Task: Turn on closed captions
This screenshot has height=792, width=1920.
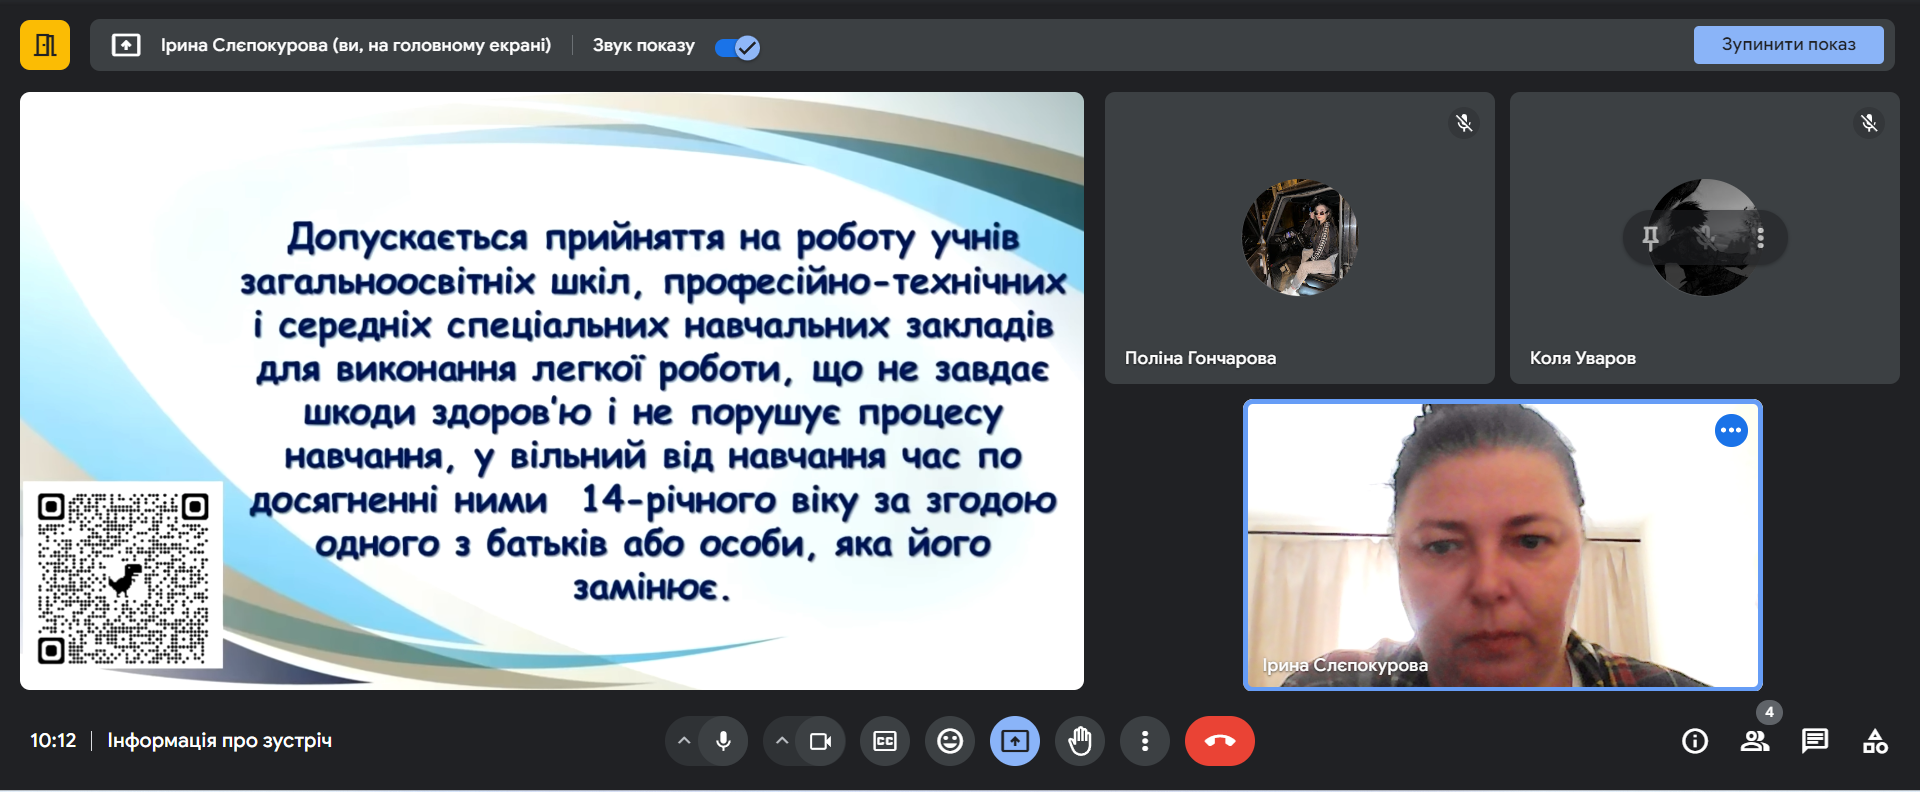Action: (885, 741)
